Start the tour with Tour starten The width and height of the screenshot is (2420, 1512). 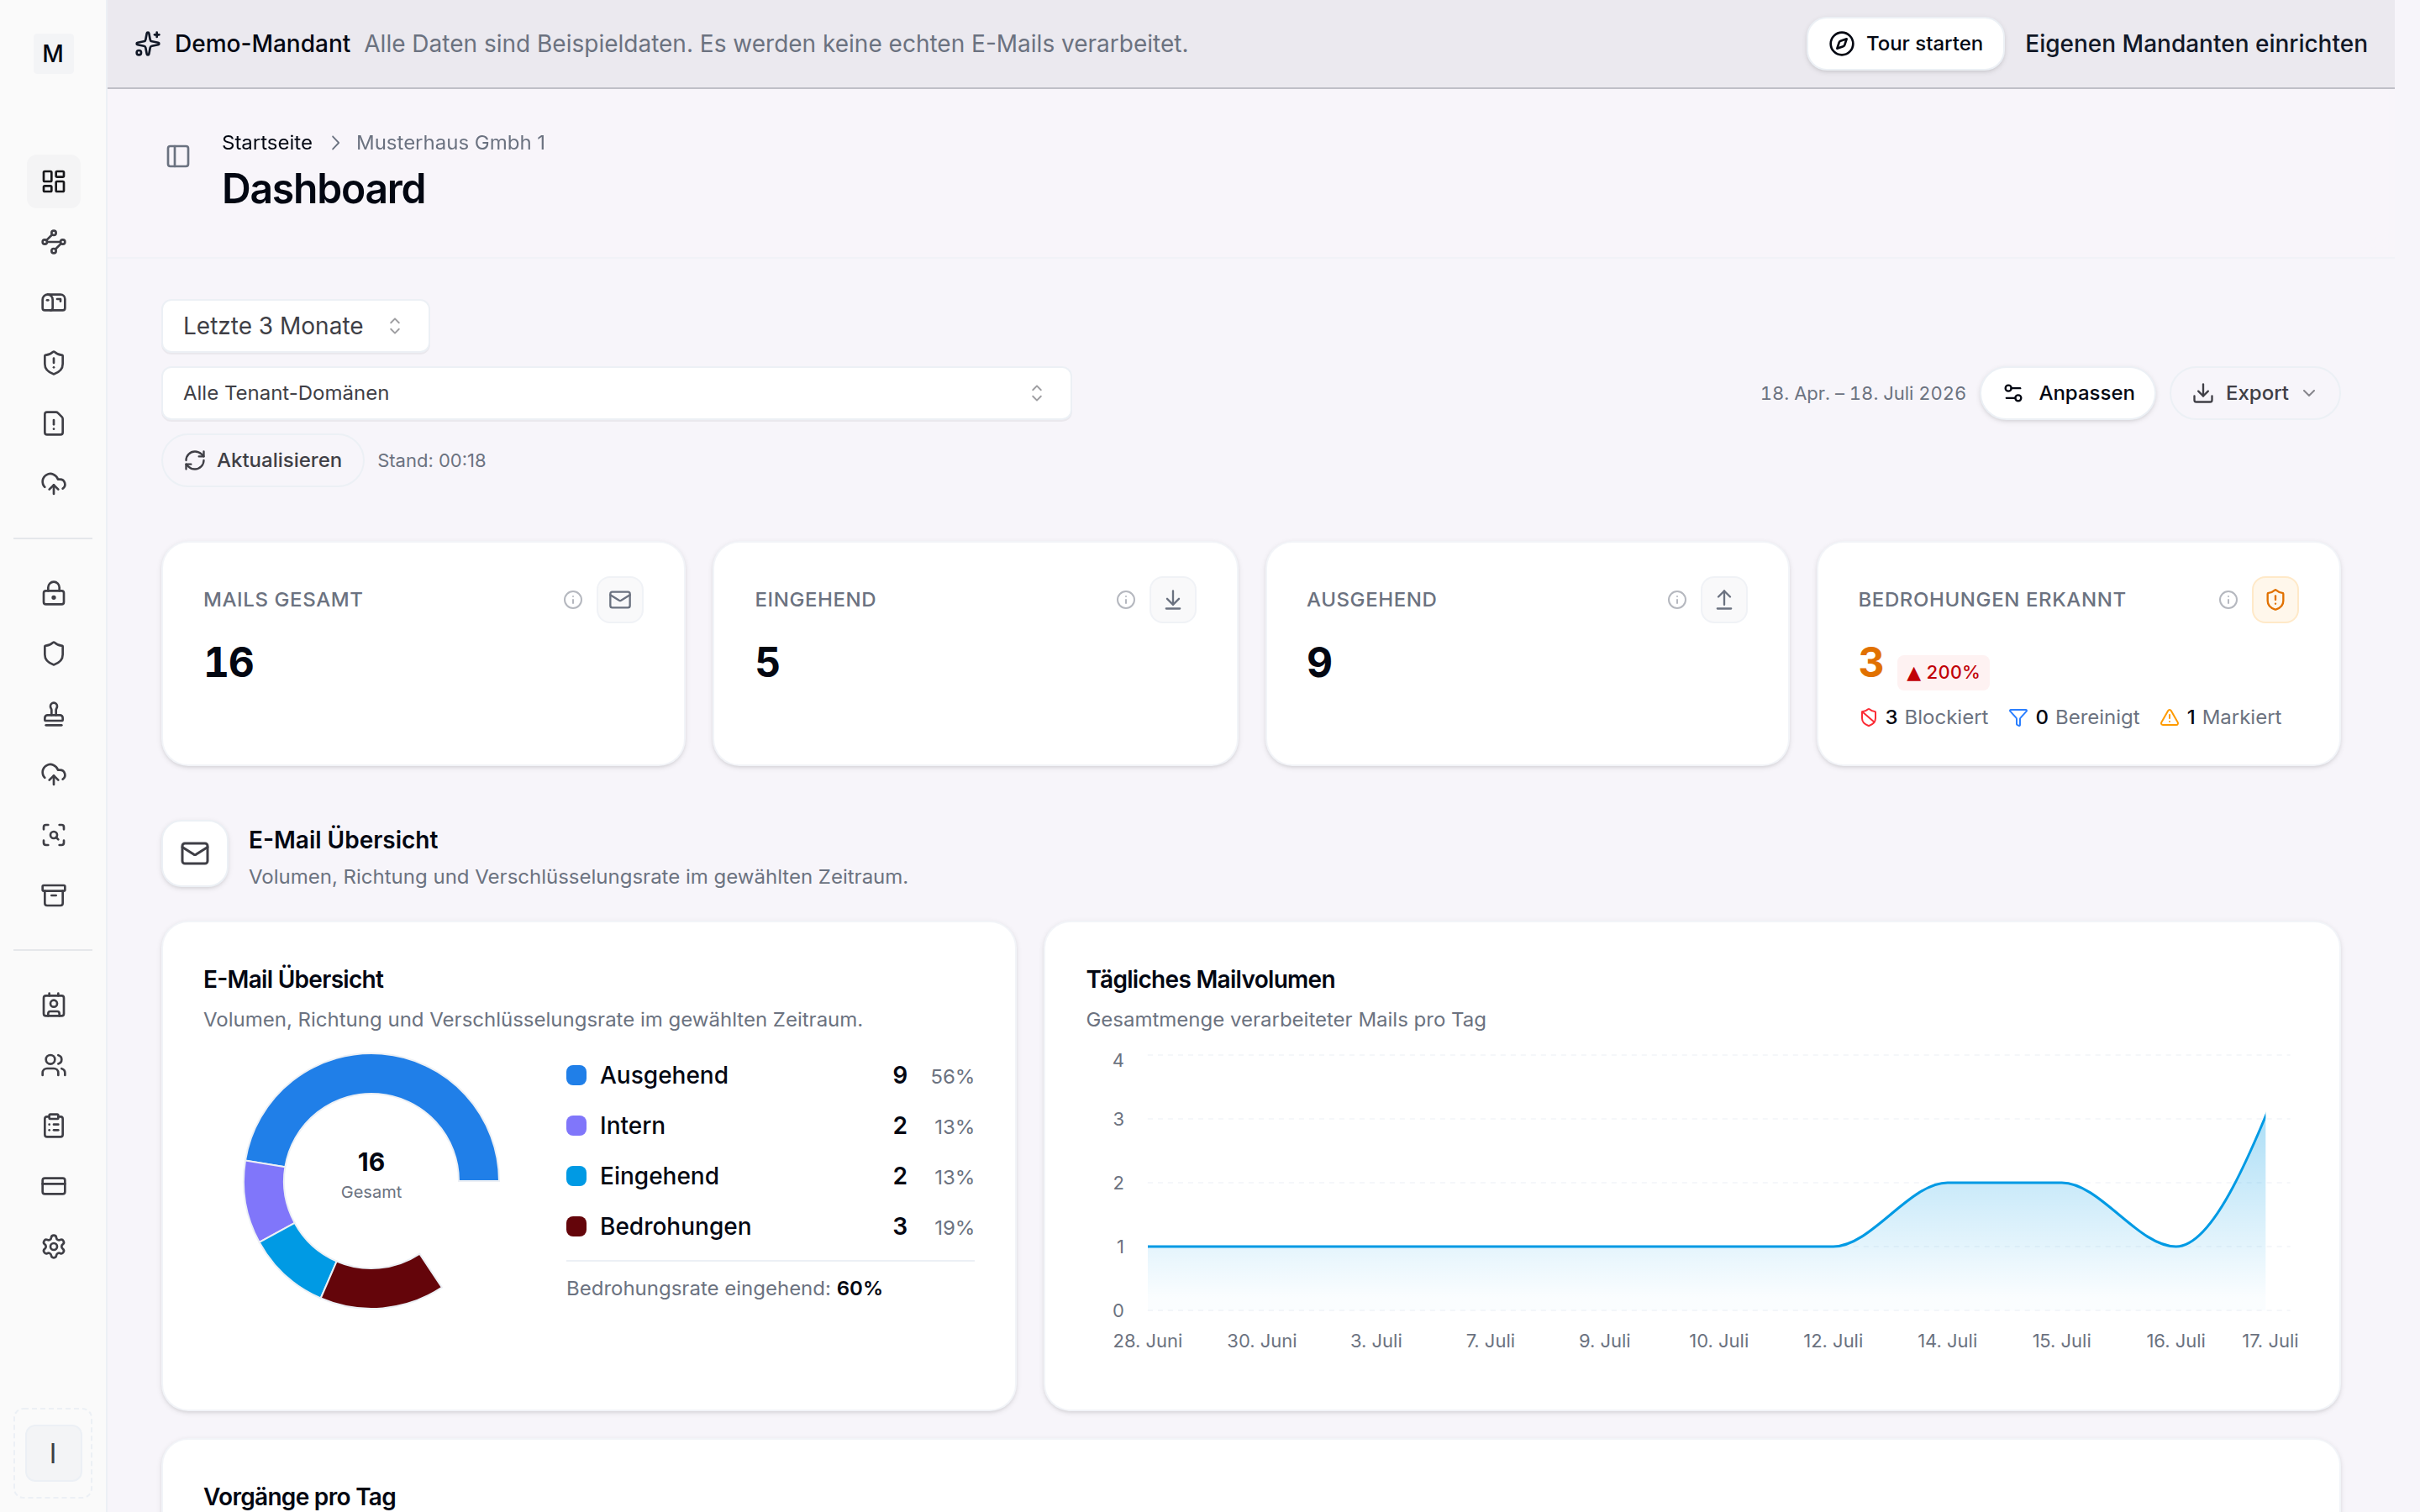coord(1905,44)
